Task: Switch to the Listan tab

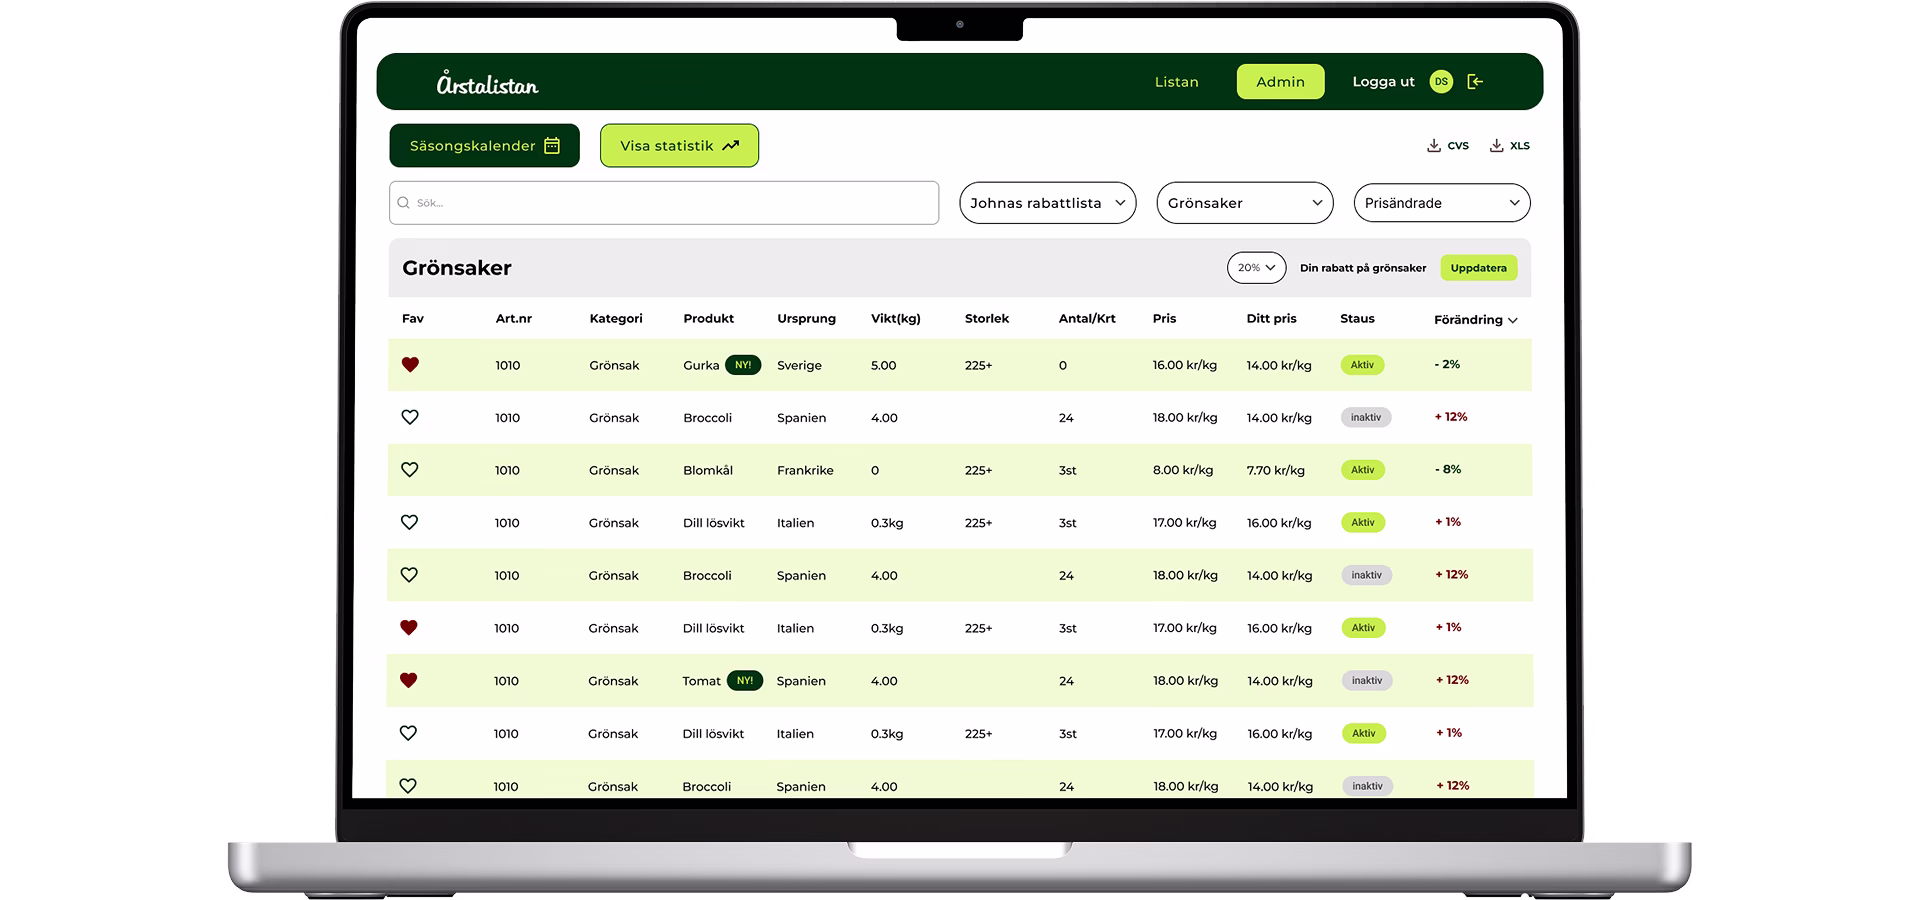Action: [1176, 82]
